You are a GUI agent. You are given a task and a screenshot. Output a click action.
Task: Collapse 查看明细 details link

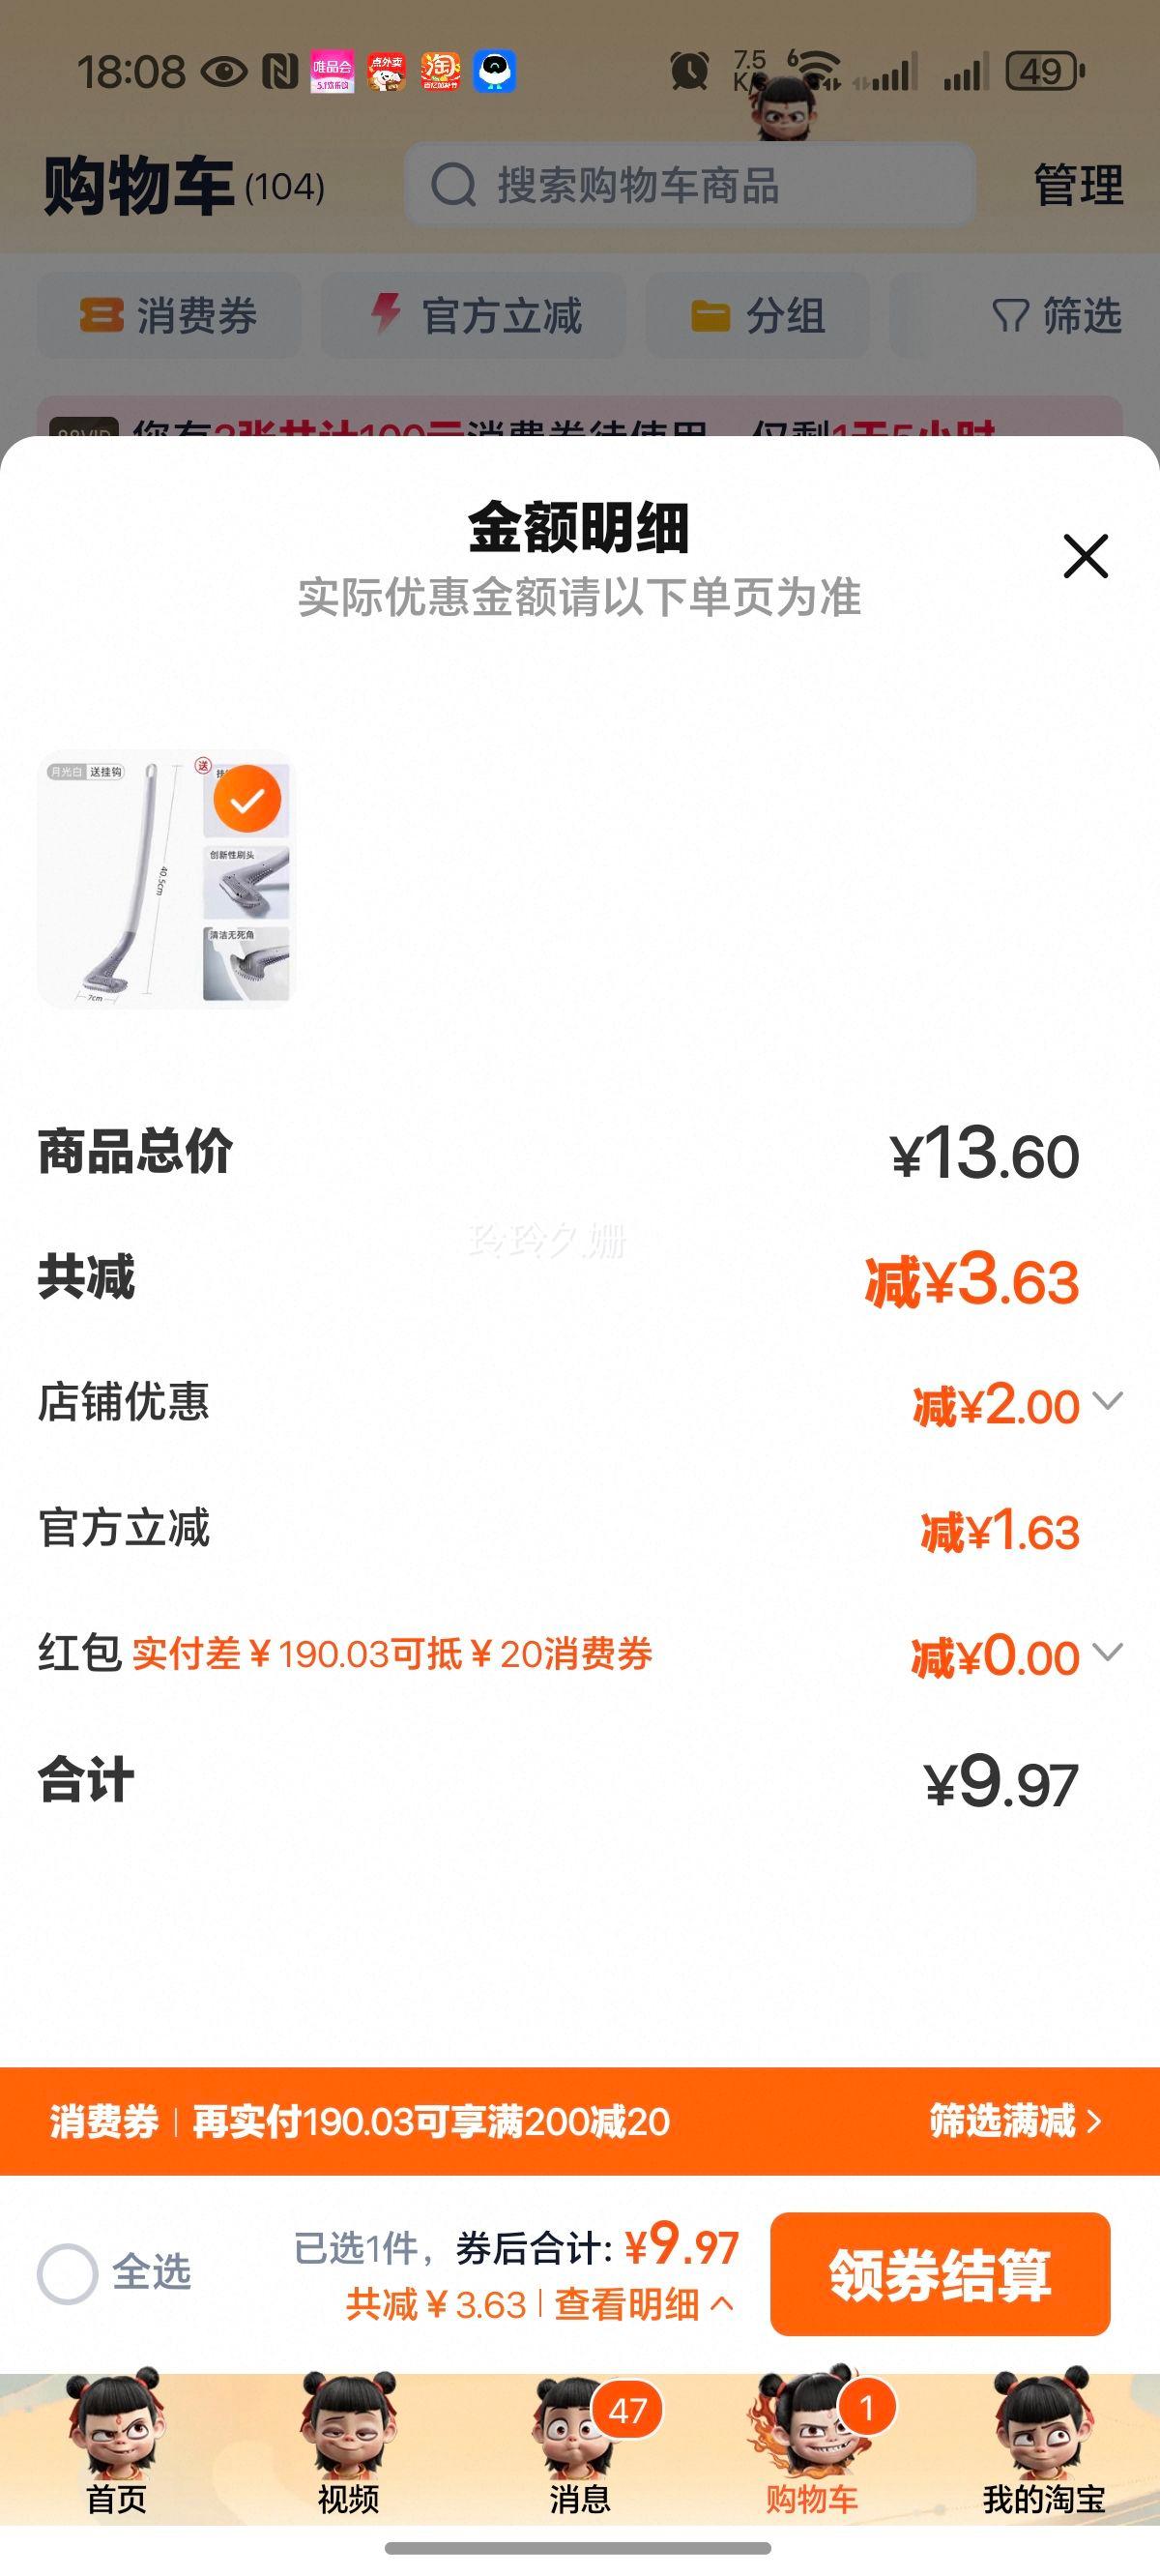click(x=644, y=2305)
